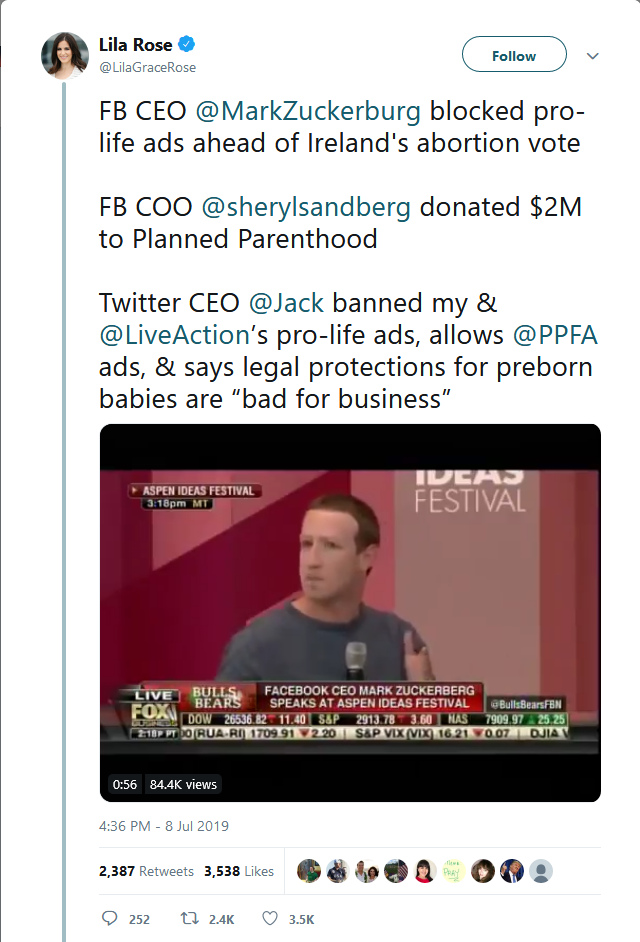Open the @LilaGraceRose handle

[147, 67]
